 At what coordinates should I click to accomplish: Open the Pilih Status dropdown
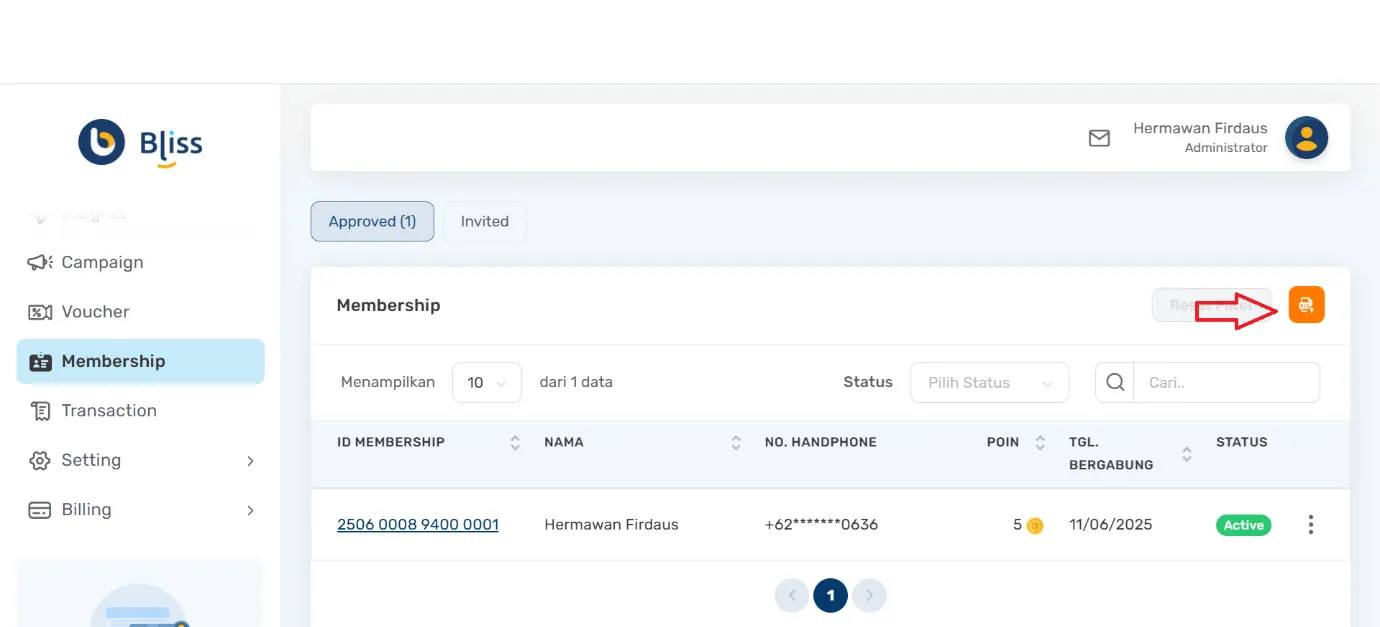989,382
